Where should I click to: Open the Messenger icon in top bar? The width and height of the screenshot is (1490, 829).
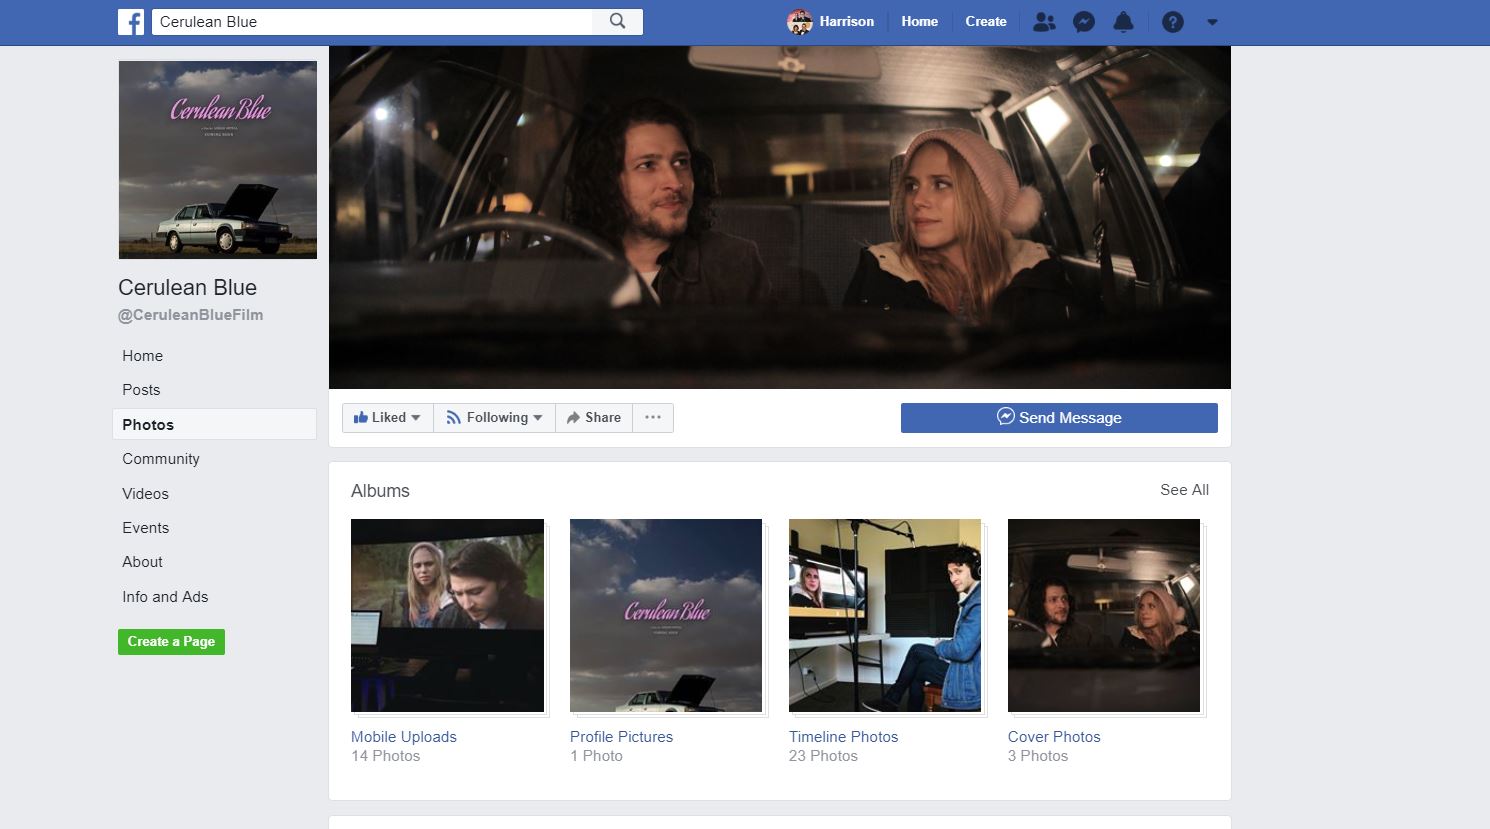tap(1084, 22)
